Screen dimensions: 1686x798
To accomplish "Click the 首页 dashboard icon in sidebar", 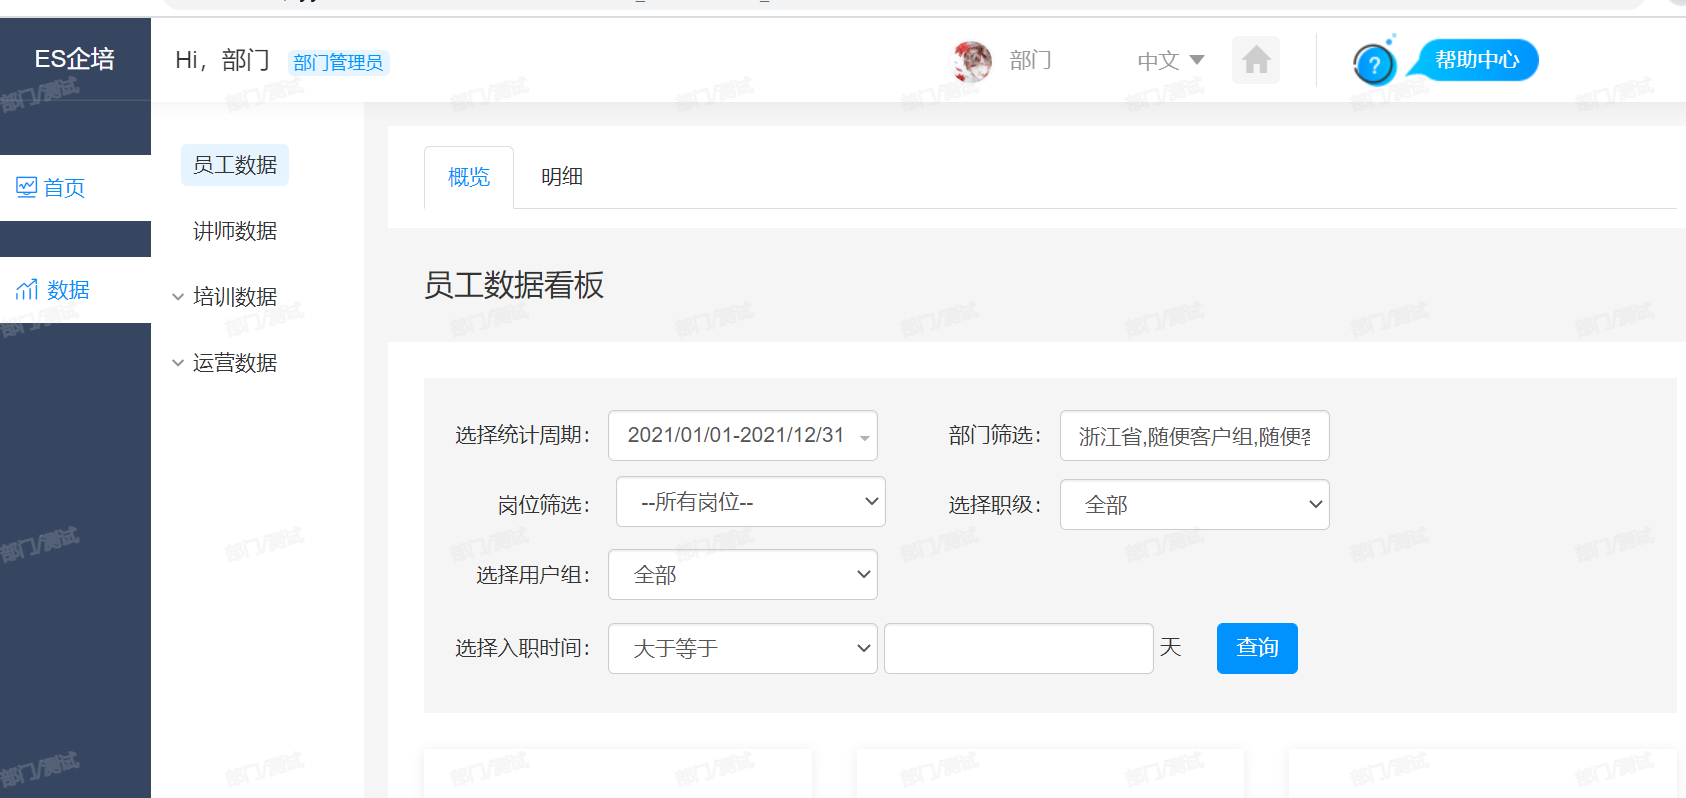I will tap(26, 187).
